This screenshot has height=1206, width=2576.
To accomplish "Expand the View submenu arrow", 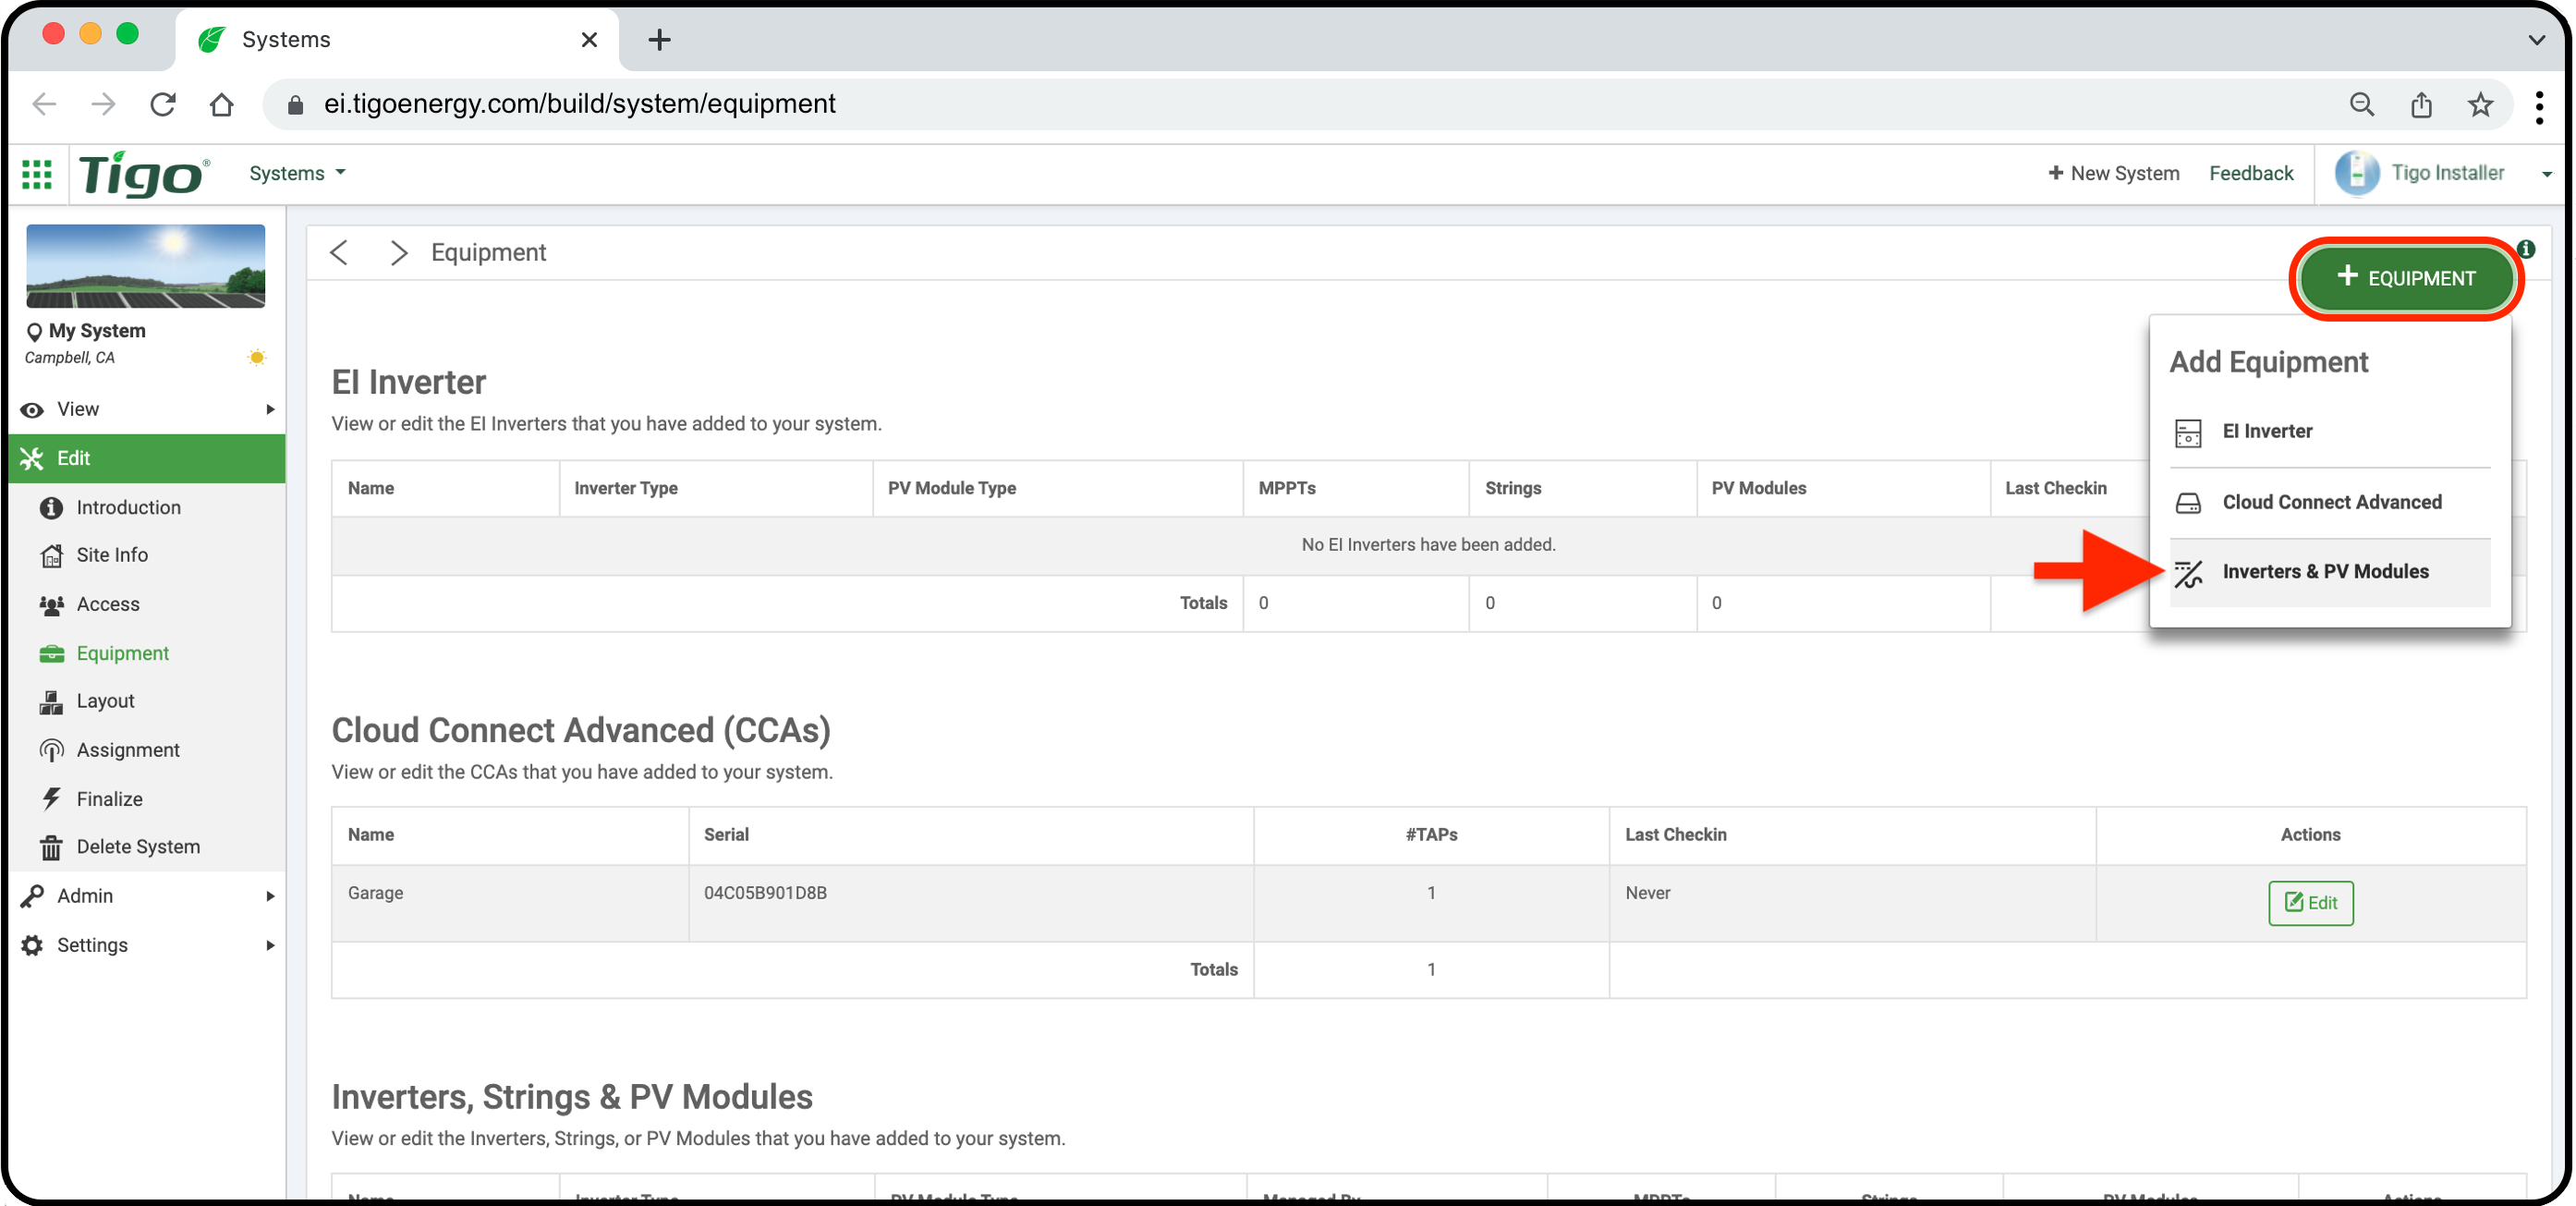I will 270,410.
